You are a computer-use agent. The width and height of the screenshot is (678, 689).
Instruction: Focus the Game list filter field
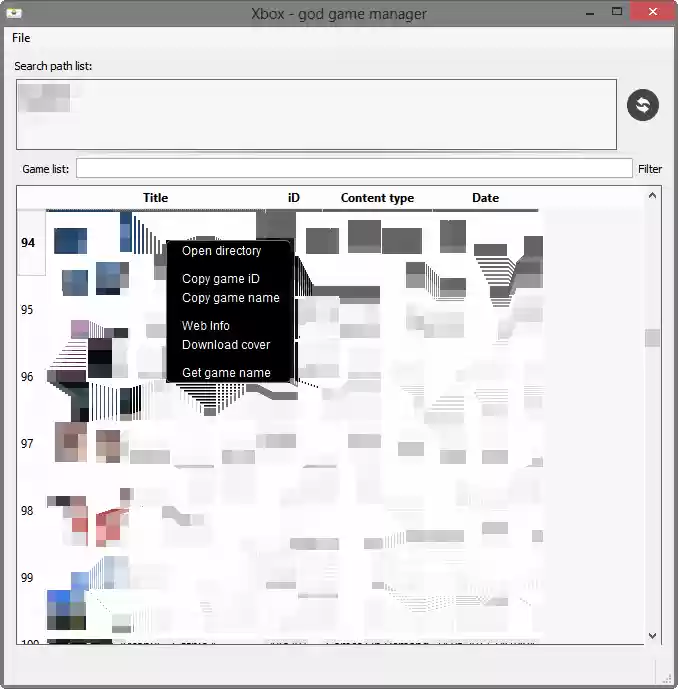(x=354, y=168)
